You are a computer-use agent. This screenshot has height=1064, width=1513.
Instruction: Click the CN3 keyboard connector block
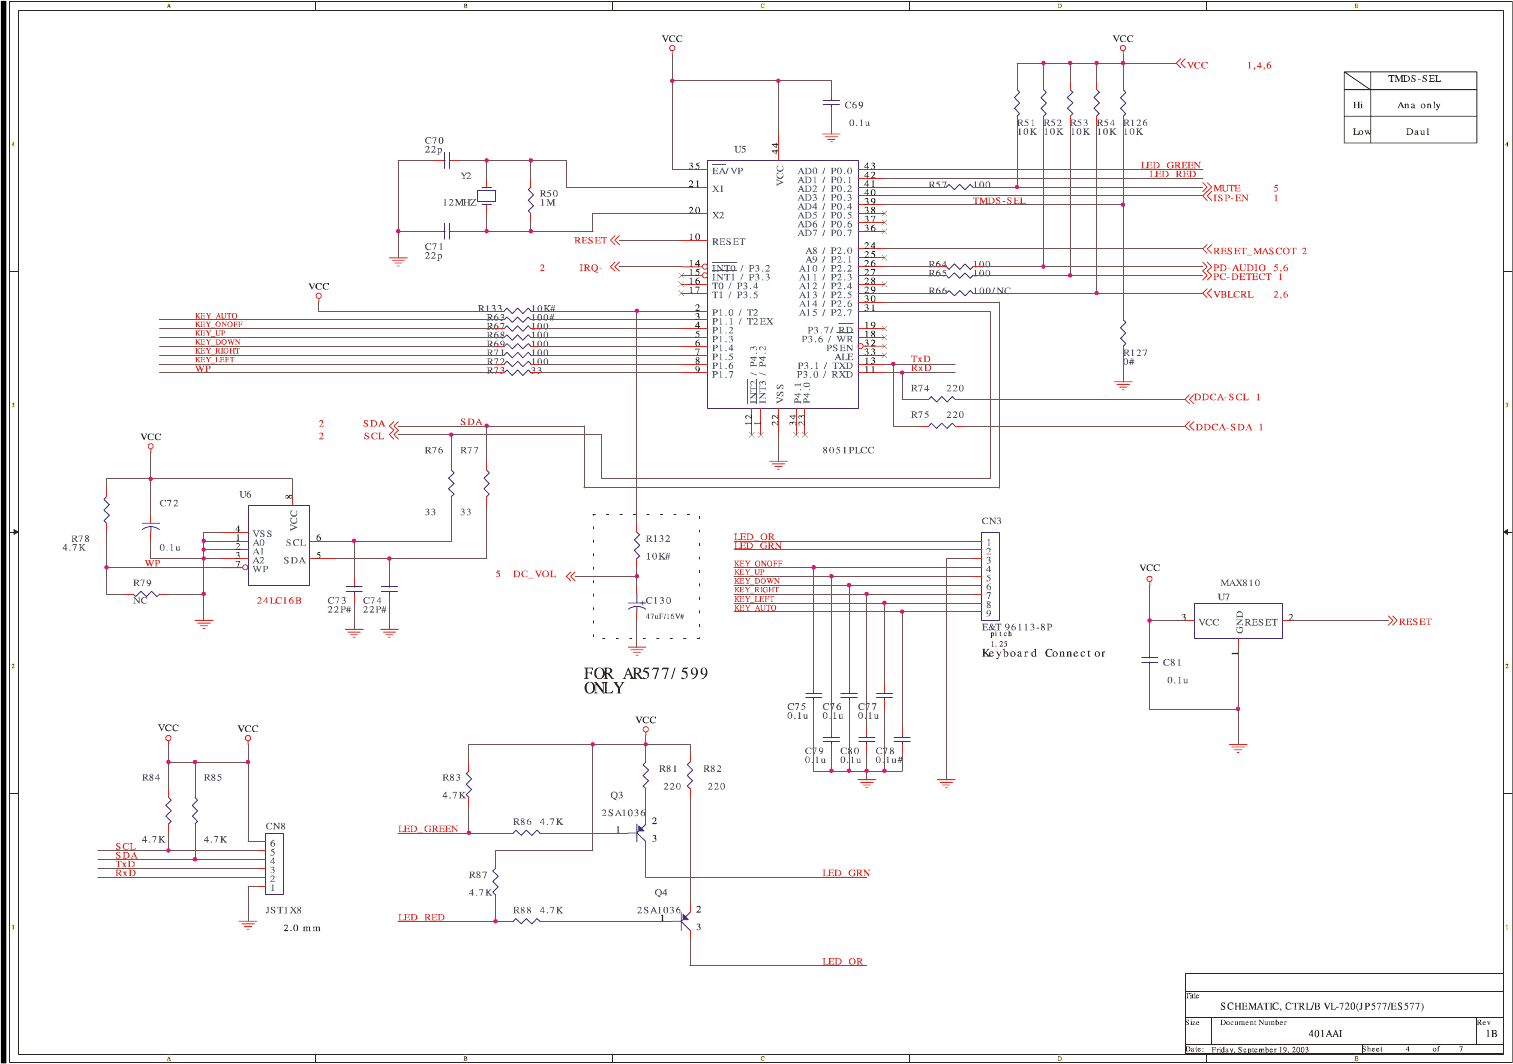tap(989, 577)
